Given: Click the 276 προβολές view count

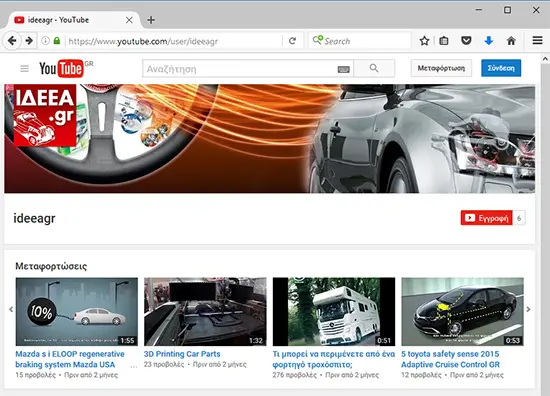Looking at the screenshot, I should 295,375.
